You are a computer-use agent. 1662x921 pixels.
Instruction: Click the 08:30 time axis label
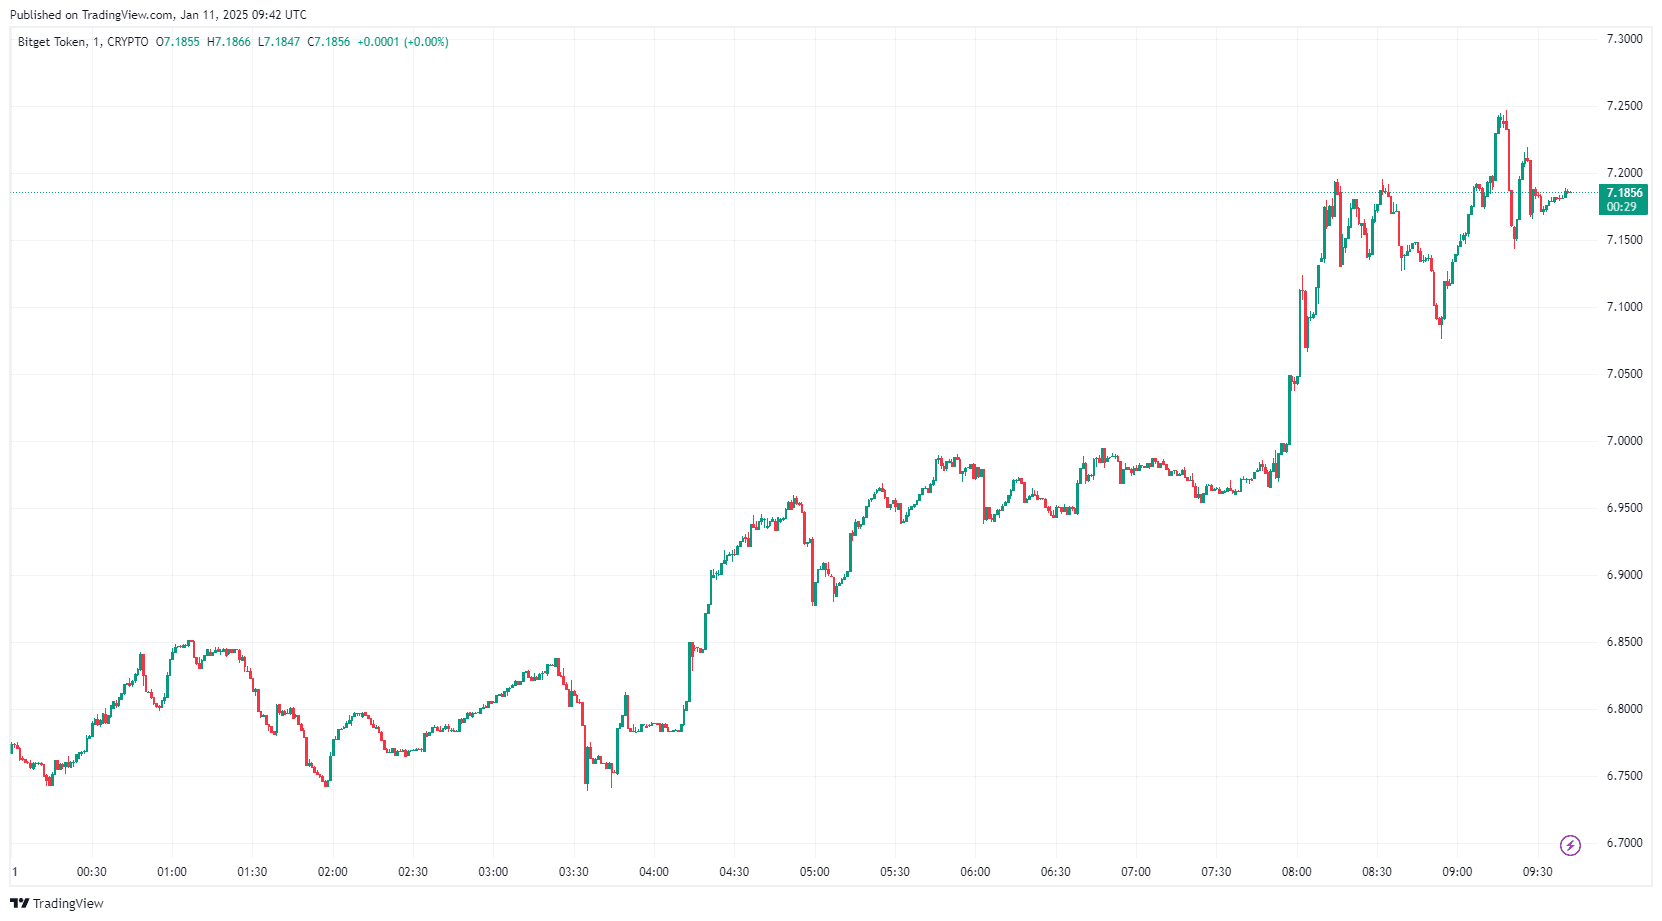[1377, 872]
